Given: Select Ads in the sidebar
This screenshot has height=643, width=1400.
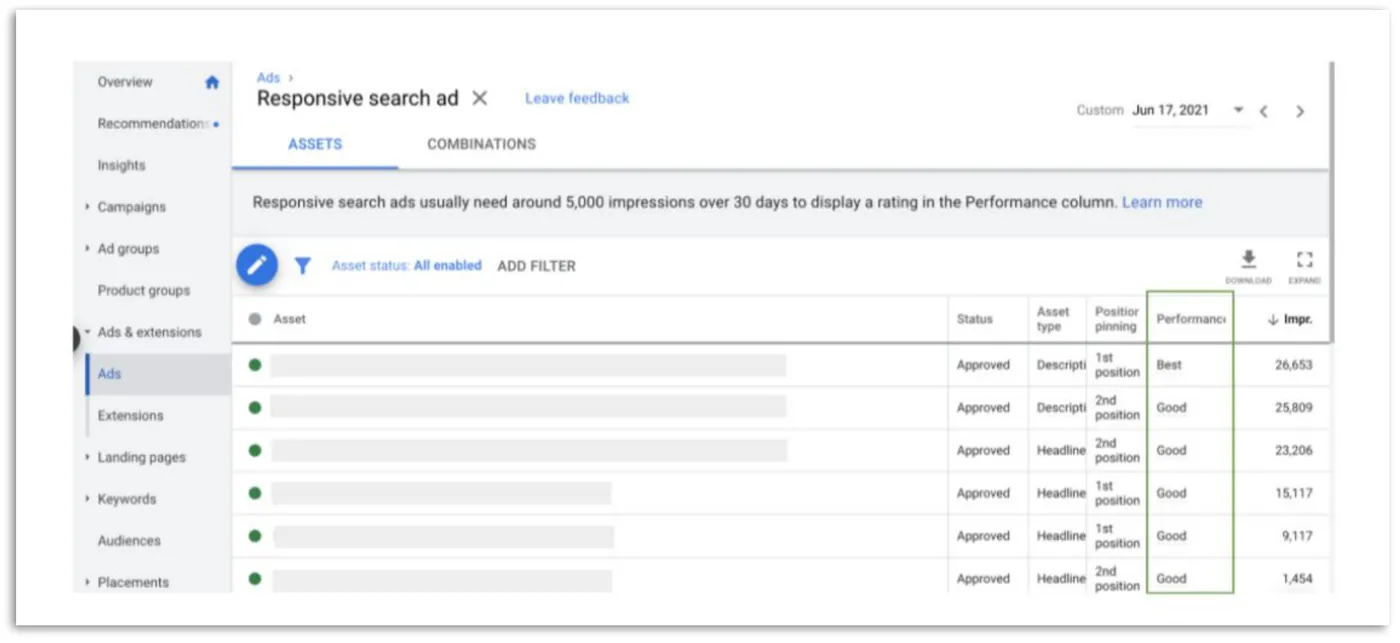Looking at the screenshot, I should (109, 374).
